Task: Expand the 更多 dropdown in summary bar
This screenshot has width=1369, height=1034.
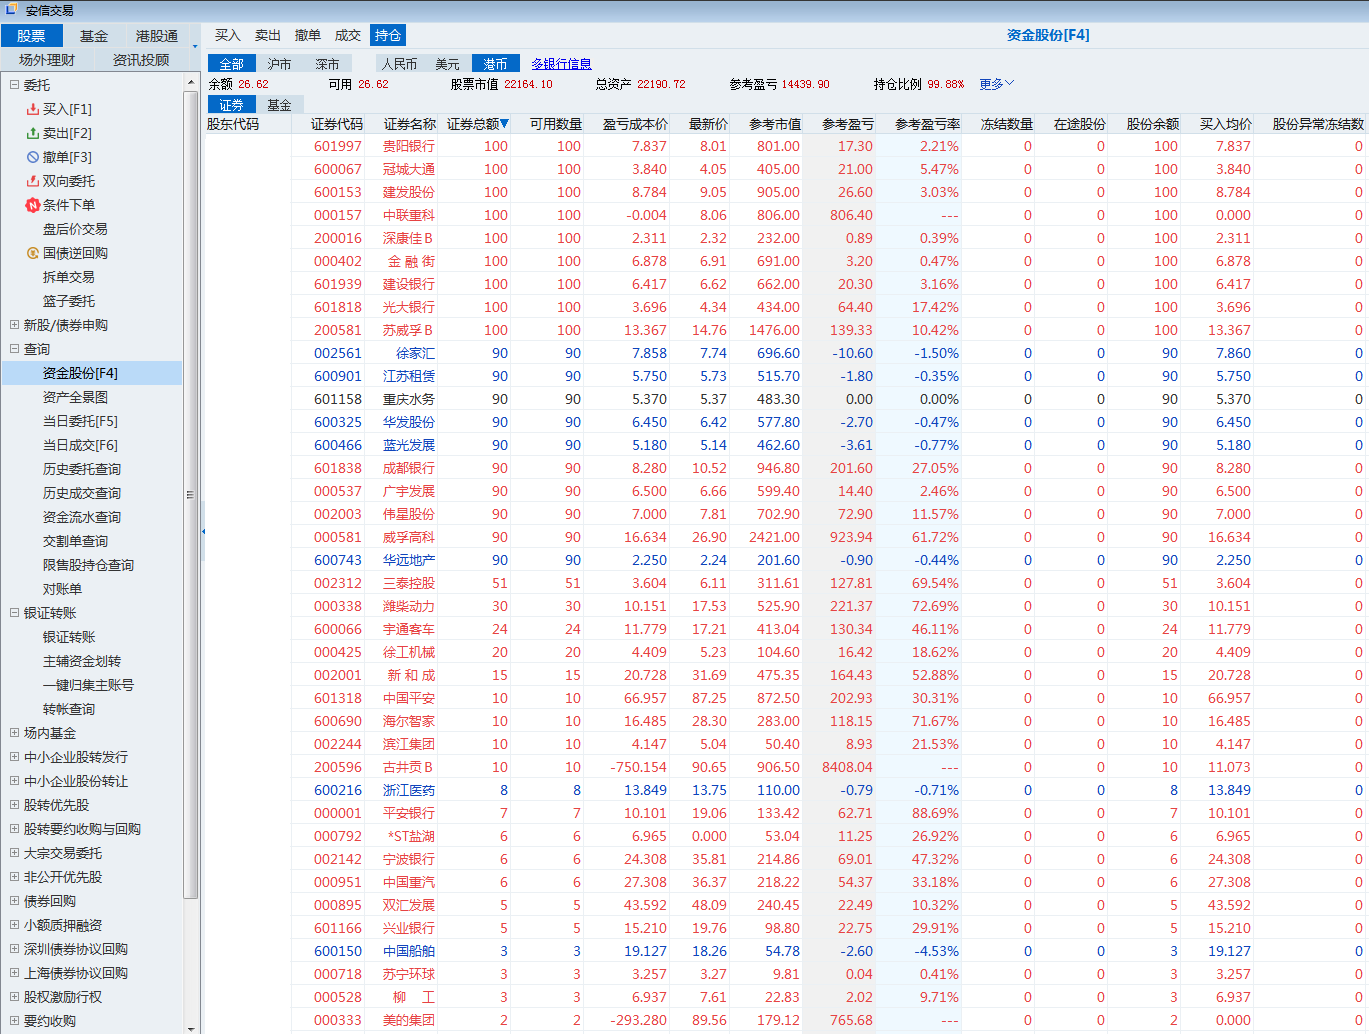Action: [997, 84]
